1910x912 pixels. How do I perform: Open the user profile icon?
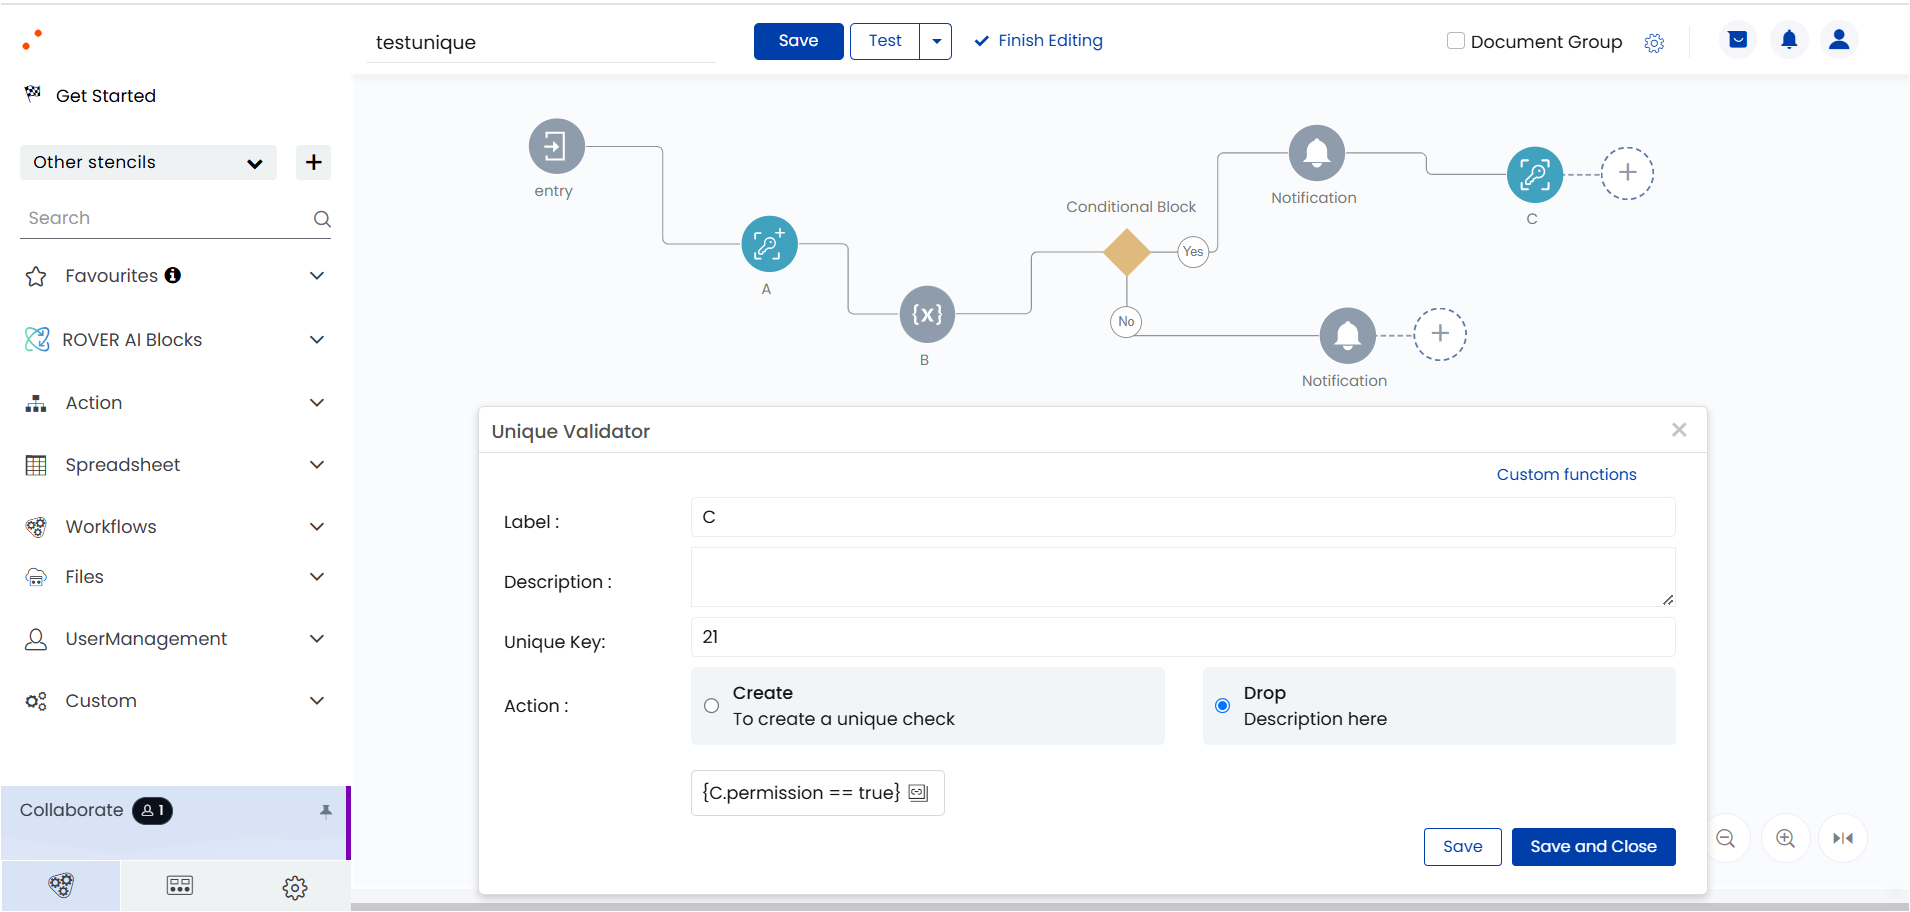[x=1838, y=40]
